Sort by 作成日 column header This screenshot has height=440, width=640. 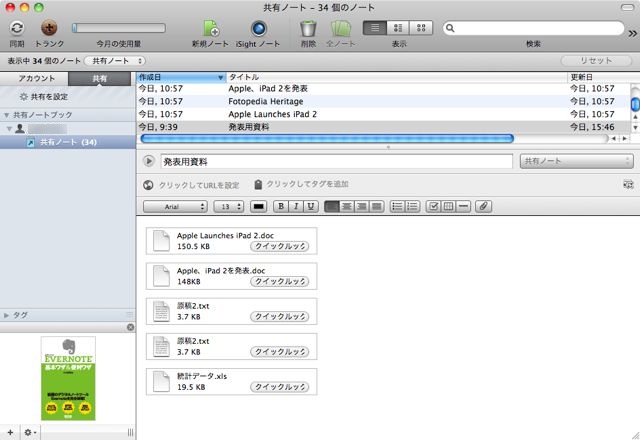pos(181,77)
